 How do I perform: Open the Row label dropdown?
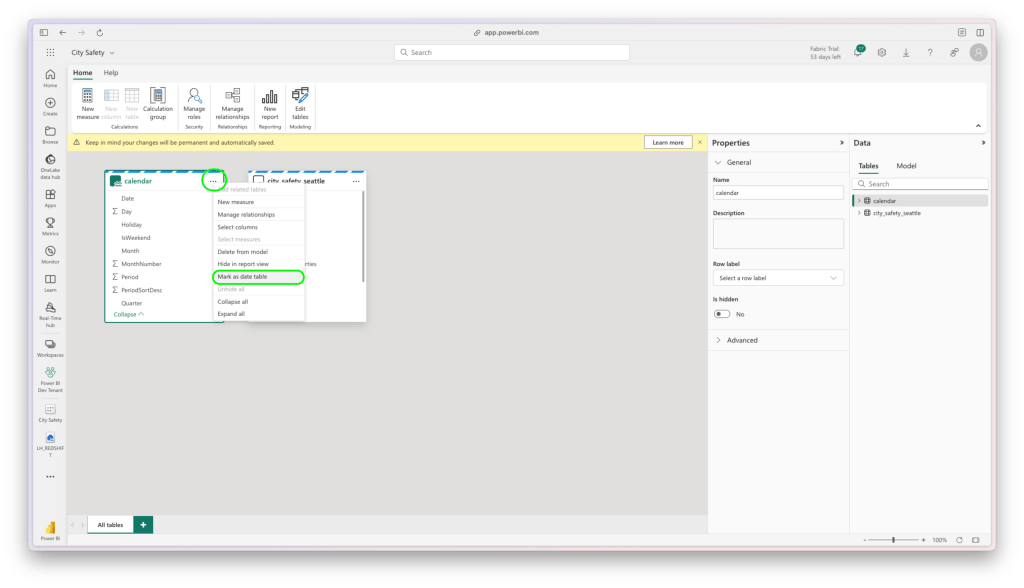point(778,278)
